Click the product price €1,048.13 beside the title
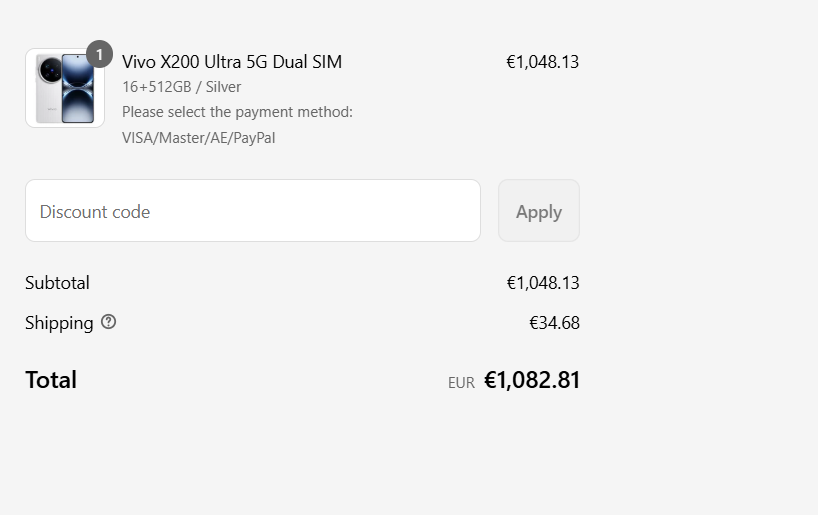This screenshot has height=515, width=818. pos(542,62)
